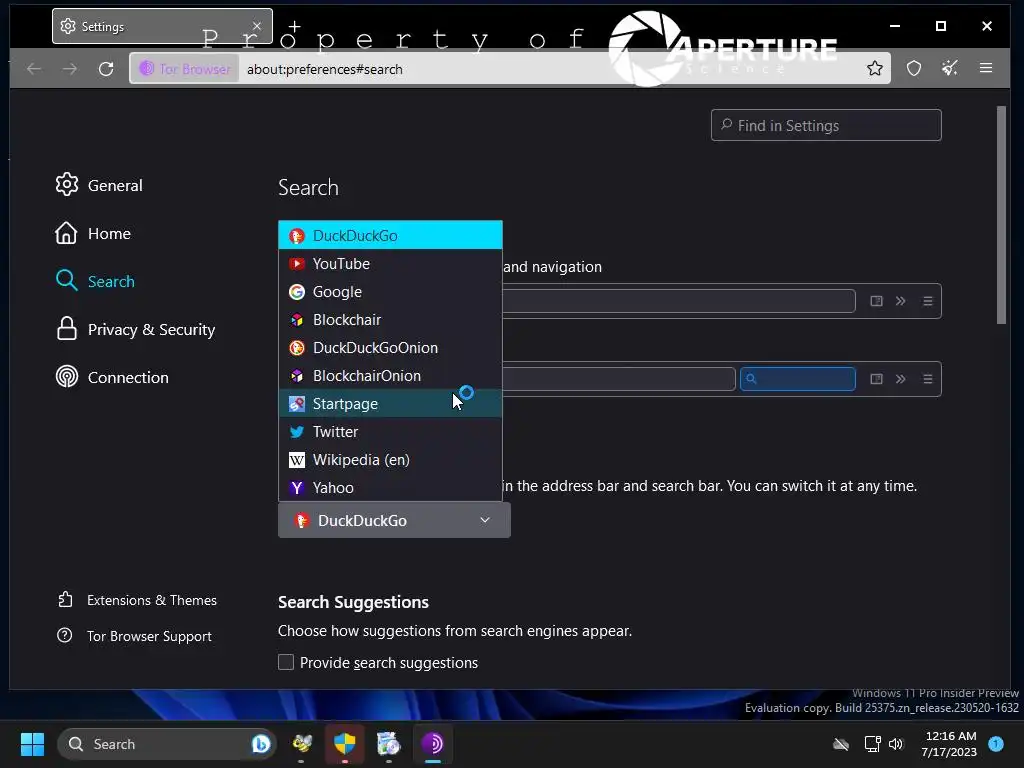The image size is (1024, 768).
Task: Open General settings category
Action: coord(99,185)
